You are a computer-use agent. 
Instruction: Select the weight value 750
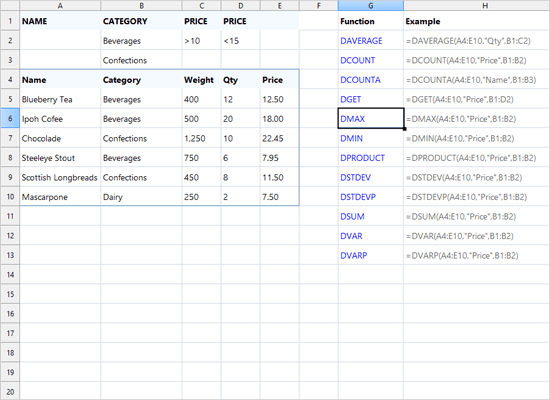[x=201, y=158]
